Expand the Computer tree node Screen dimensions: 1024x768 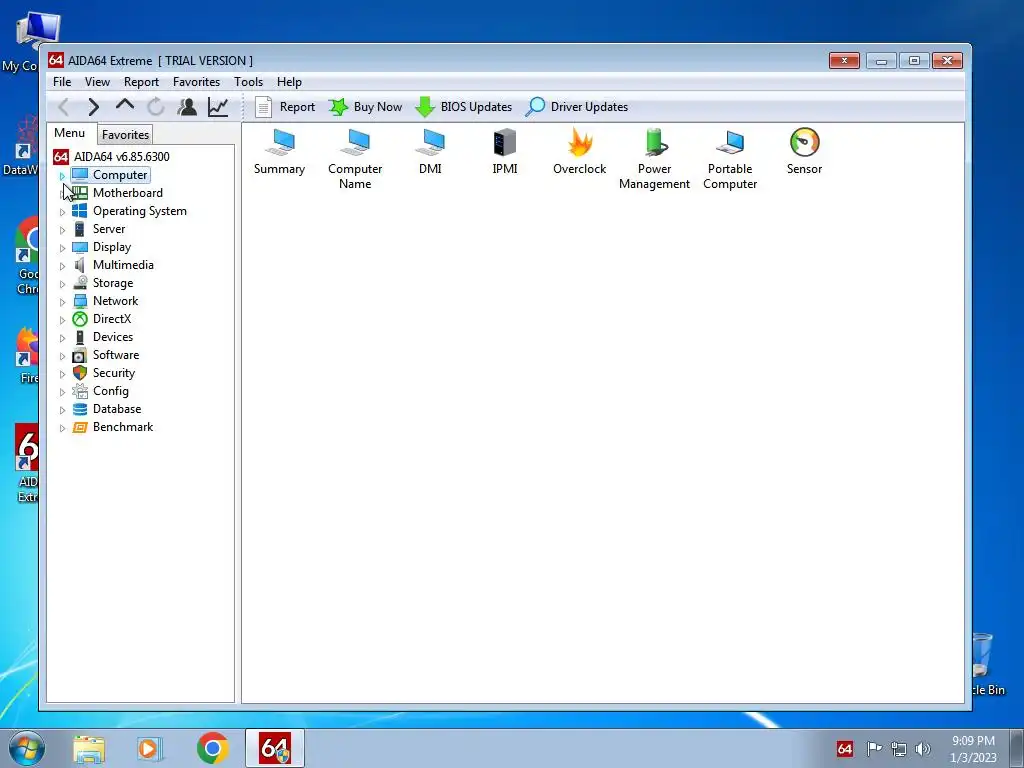tap(62, 176)
